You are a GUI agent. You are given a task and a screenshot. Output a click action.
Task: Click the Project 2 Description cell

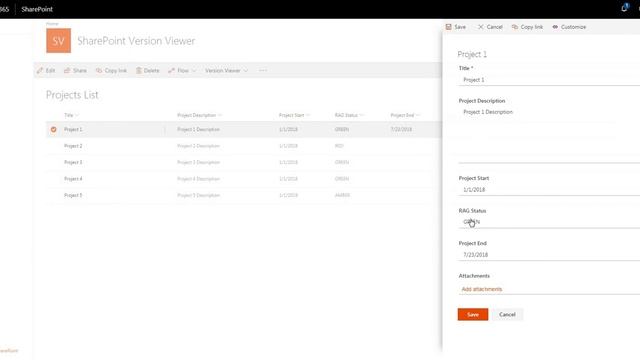[x=198, y=146]
